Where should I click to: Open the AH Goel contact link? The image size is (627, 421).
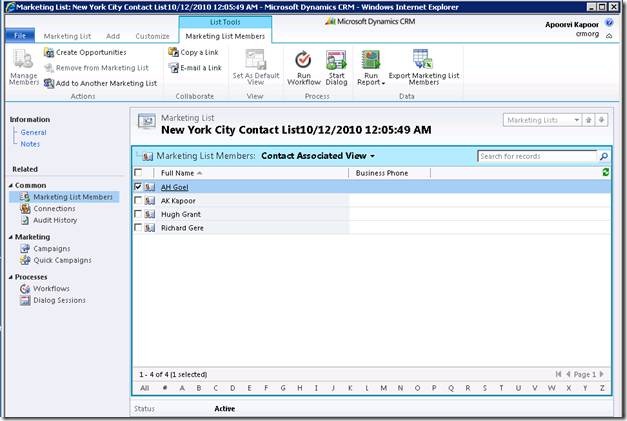point(174,187)
